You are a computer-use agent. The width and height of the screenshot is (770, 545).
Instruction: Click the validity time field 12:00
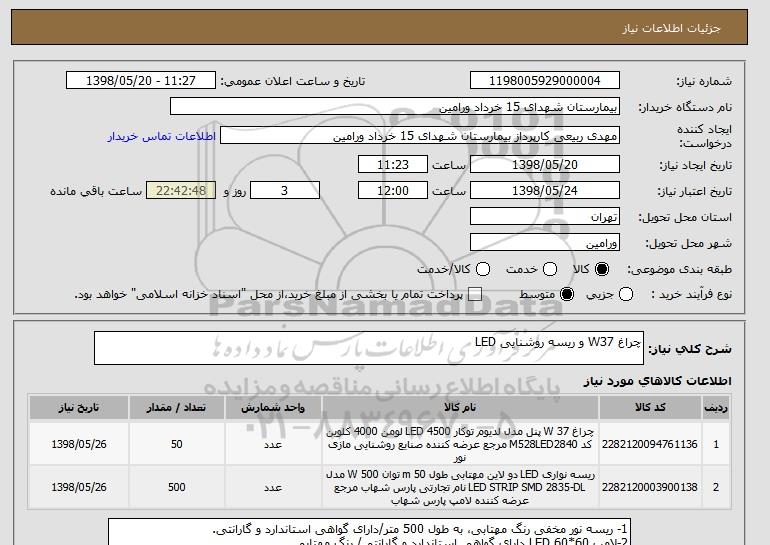pos(393,191)
